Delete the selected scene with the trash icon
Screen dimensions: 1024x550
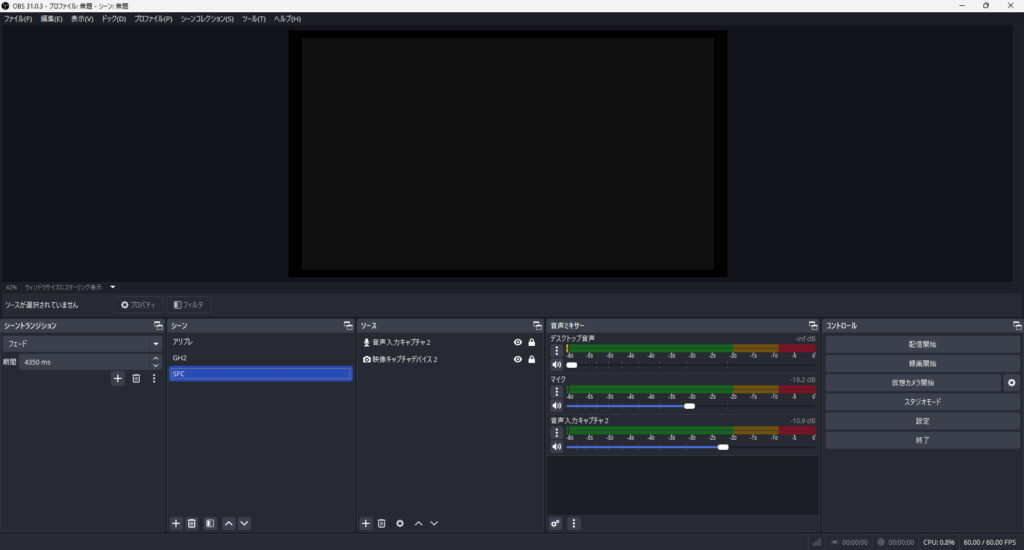coord(192,523)
